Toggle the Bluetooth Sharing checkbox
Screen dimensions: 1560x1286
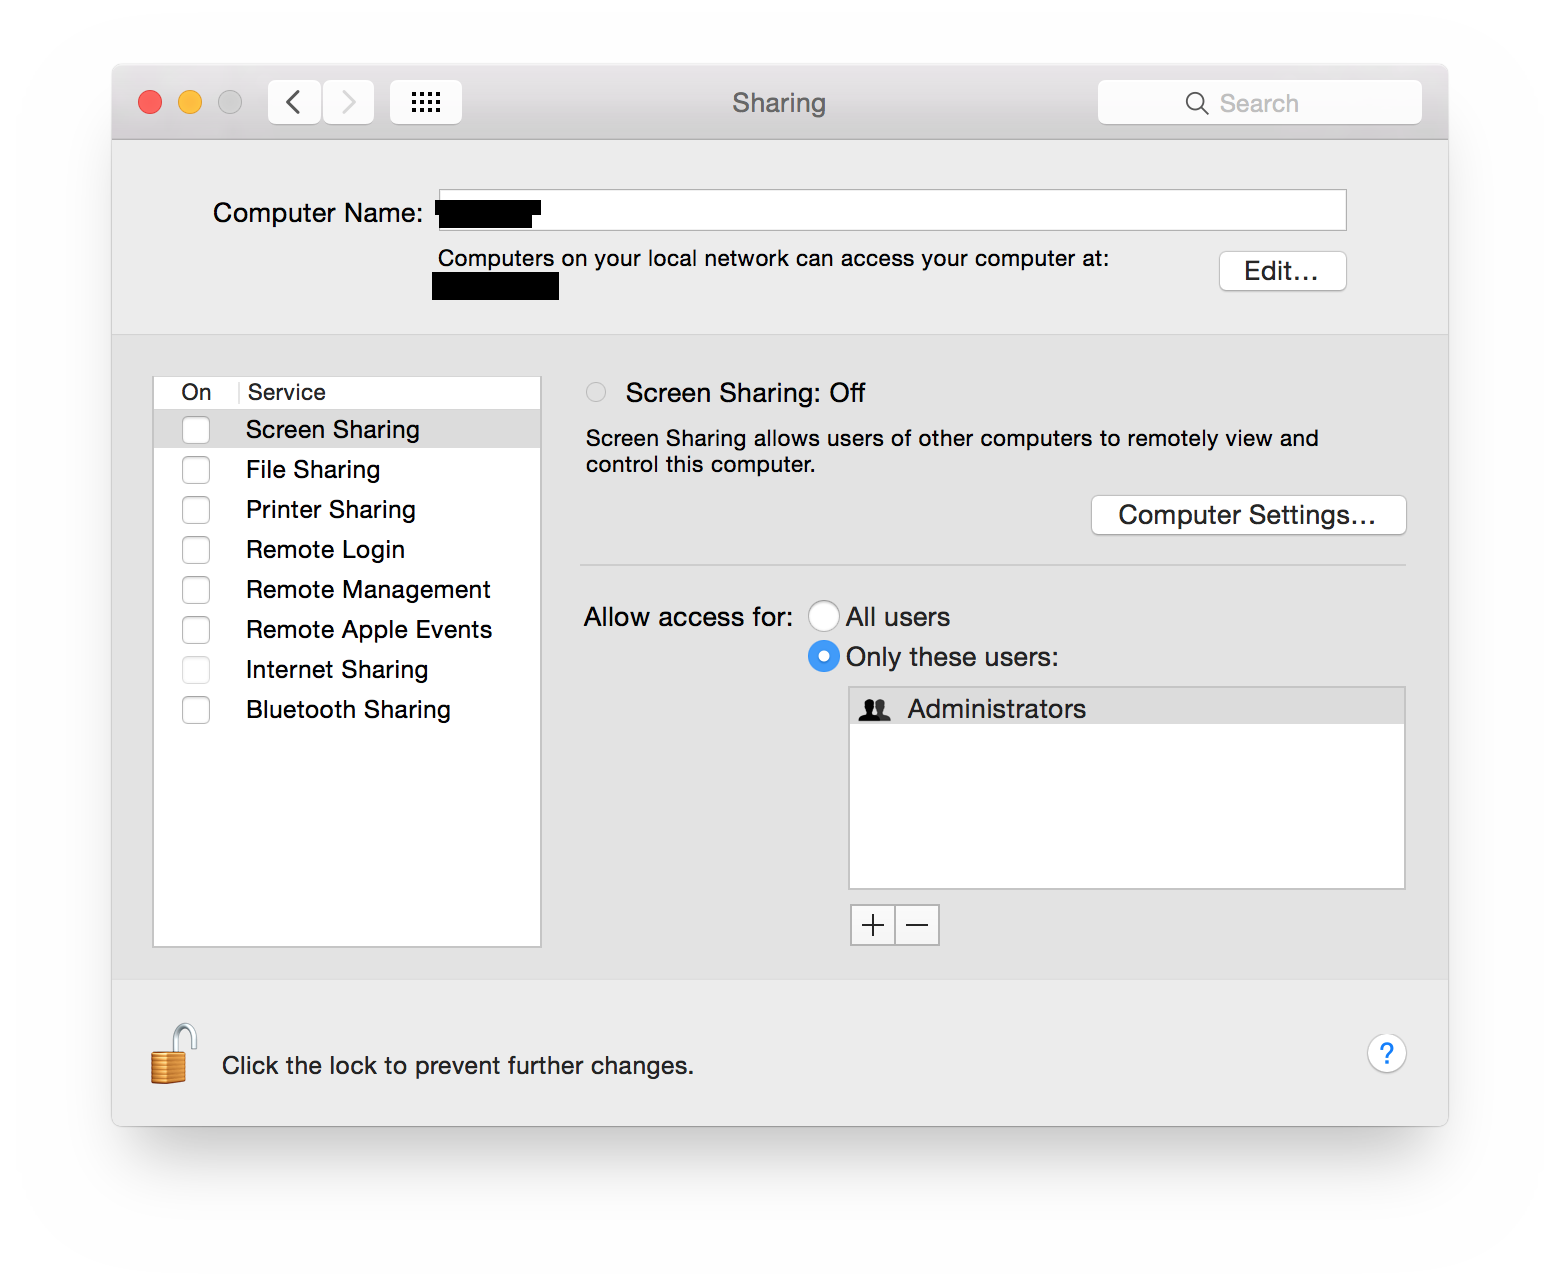click(196, 710)
